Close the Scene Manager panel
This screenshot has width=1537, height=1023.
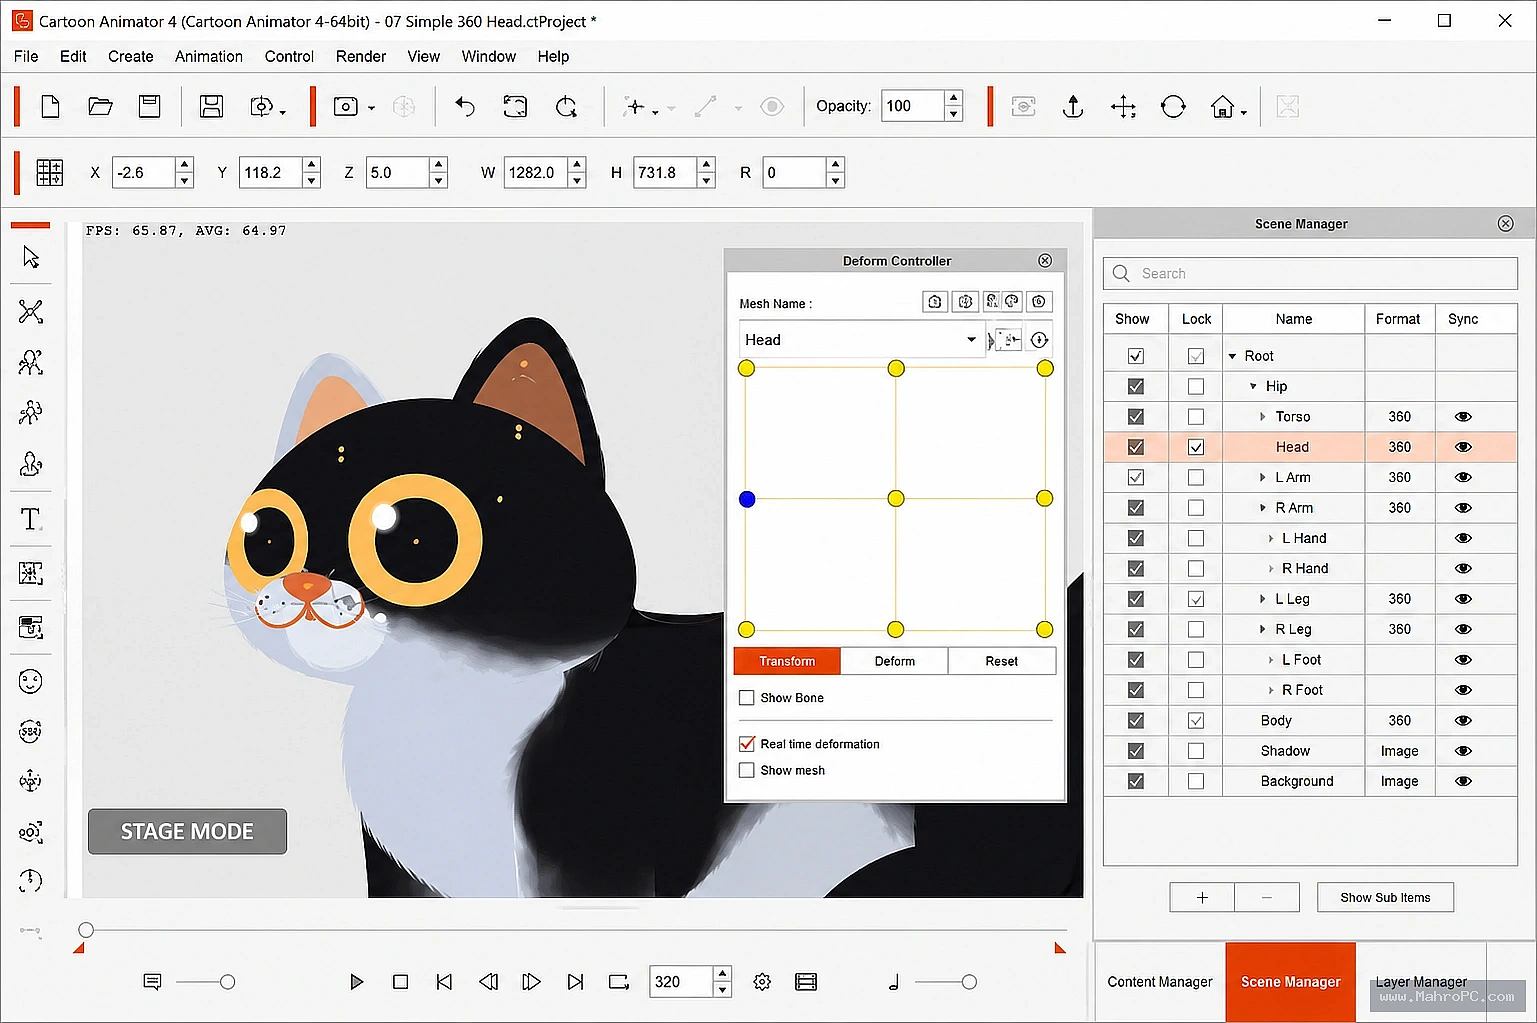tap(1506, 224)
